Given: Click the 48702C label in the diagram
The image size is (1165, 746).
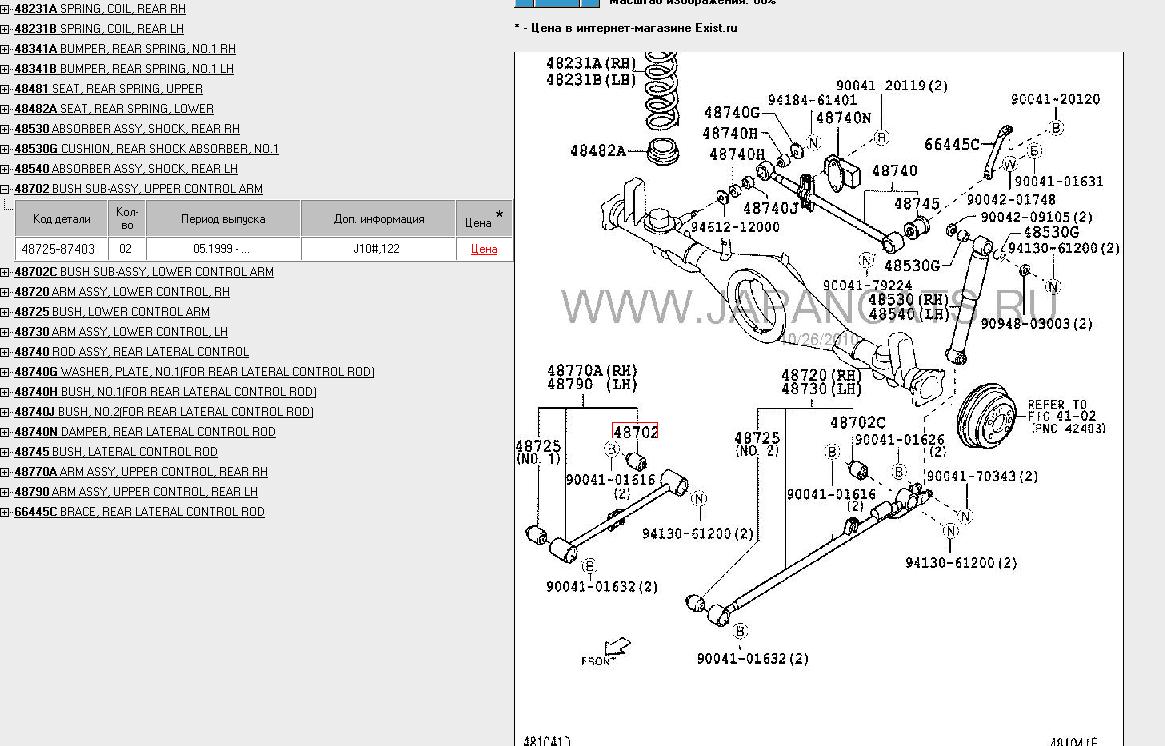Looking at the screenshot, I should 858,423.
